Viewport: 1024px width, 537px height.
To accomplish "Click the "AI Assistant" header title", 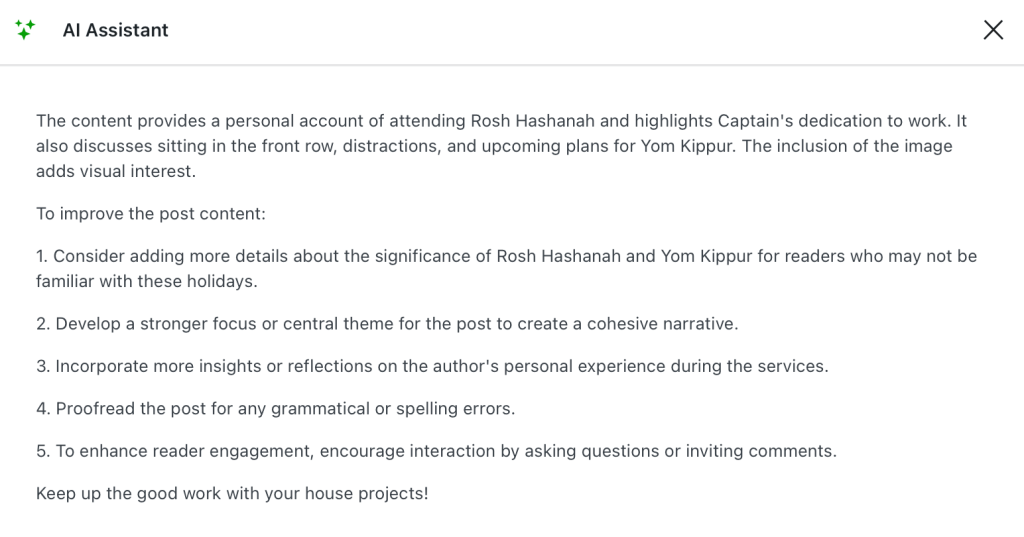I will pyautogui.click(x=115, y=30).
